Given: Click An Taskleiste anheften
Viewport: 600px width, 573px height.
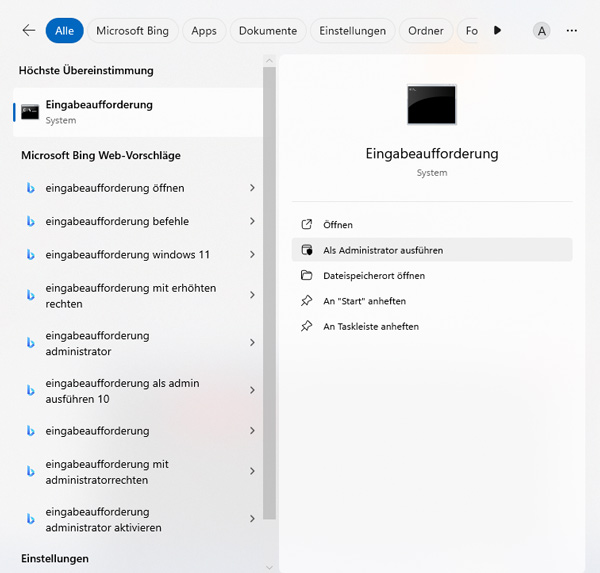Looking at the screenshot, I should [x=432, y=326].
